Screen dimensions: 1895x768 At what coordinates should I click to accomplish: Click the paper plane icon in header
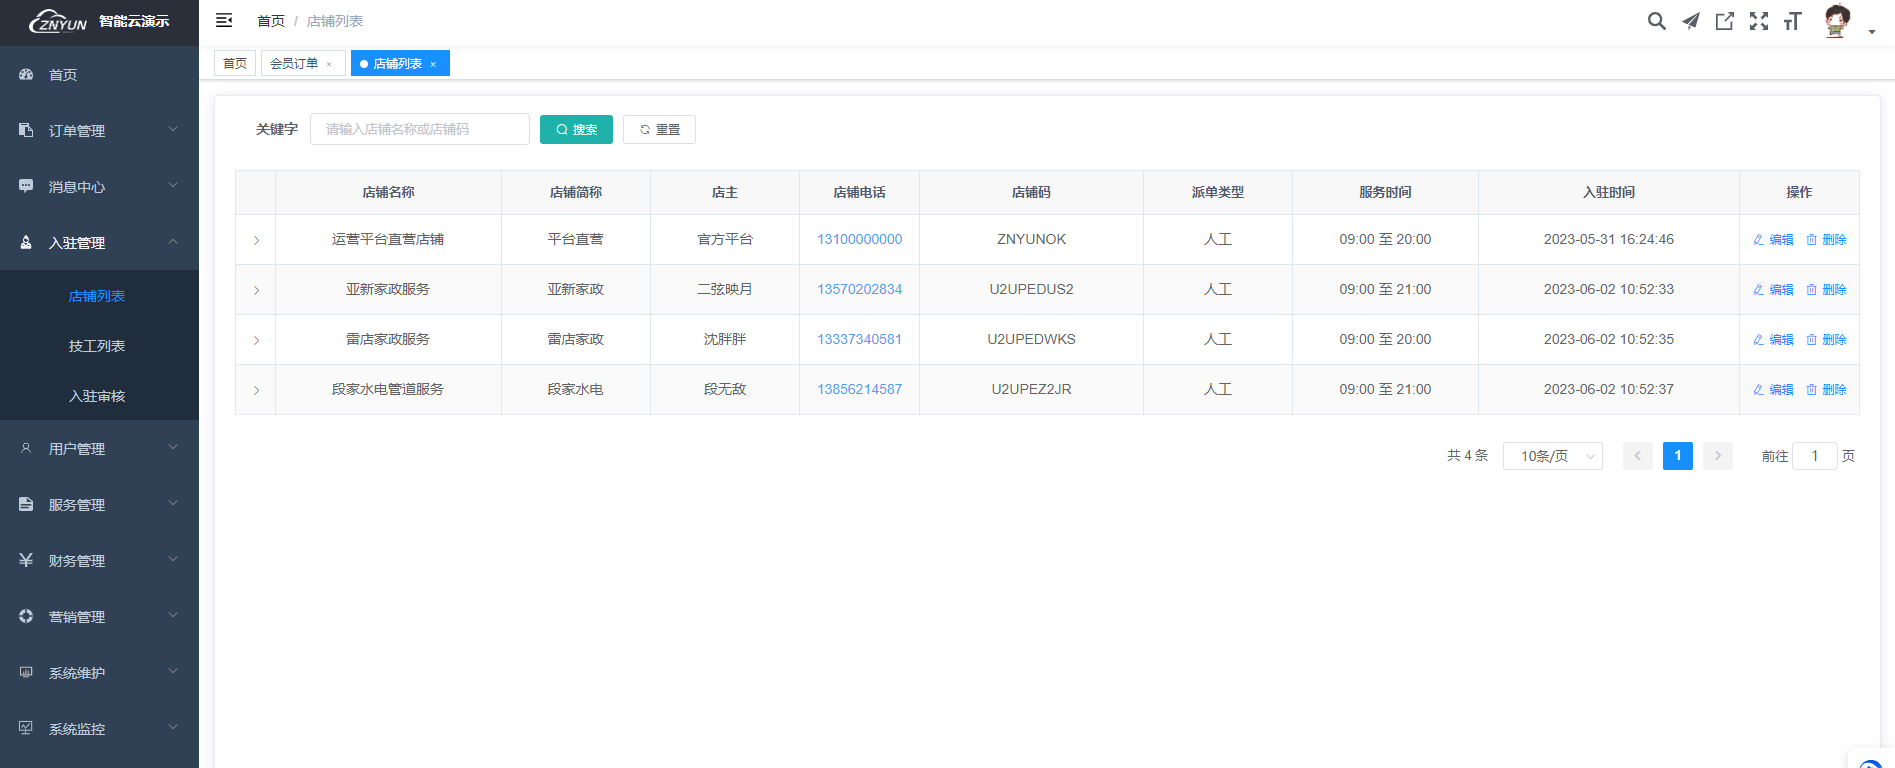1690,21
